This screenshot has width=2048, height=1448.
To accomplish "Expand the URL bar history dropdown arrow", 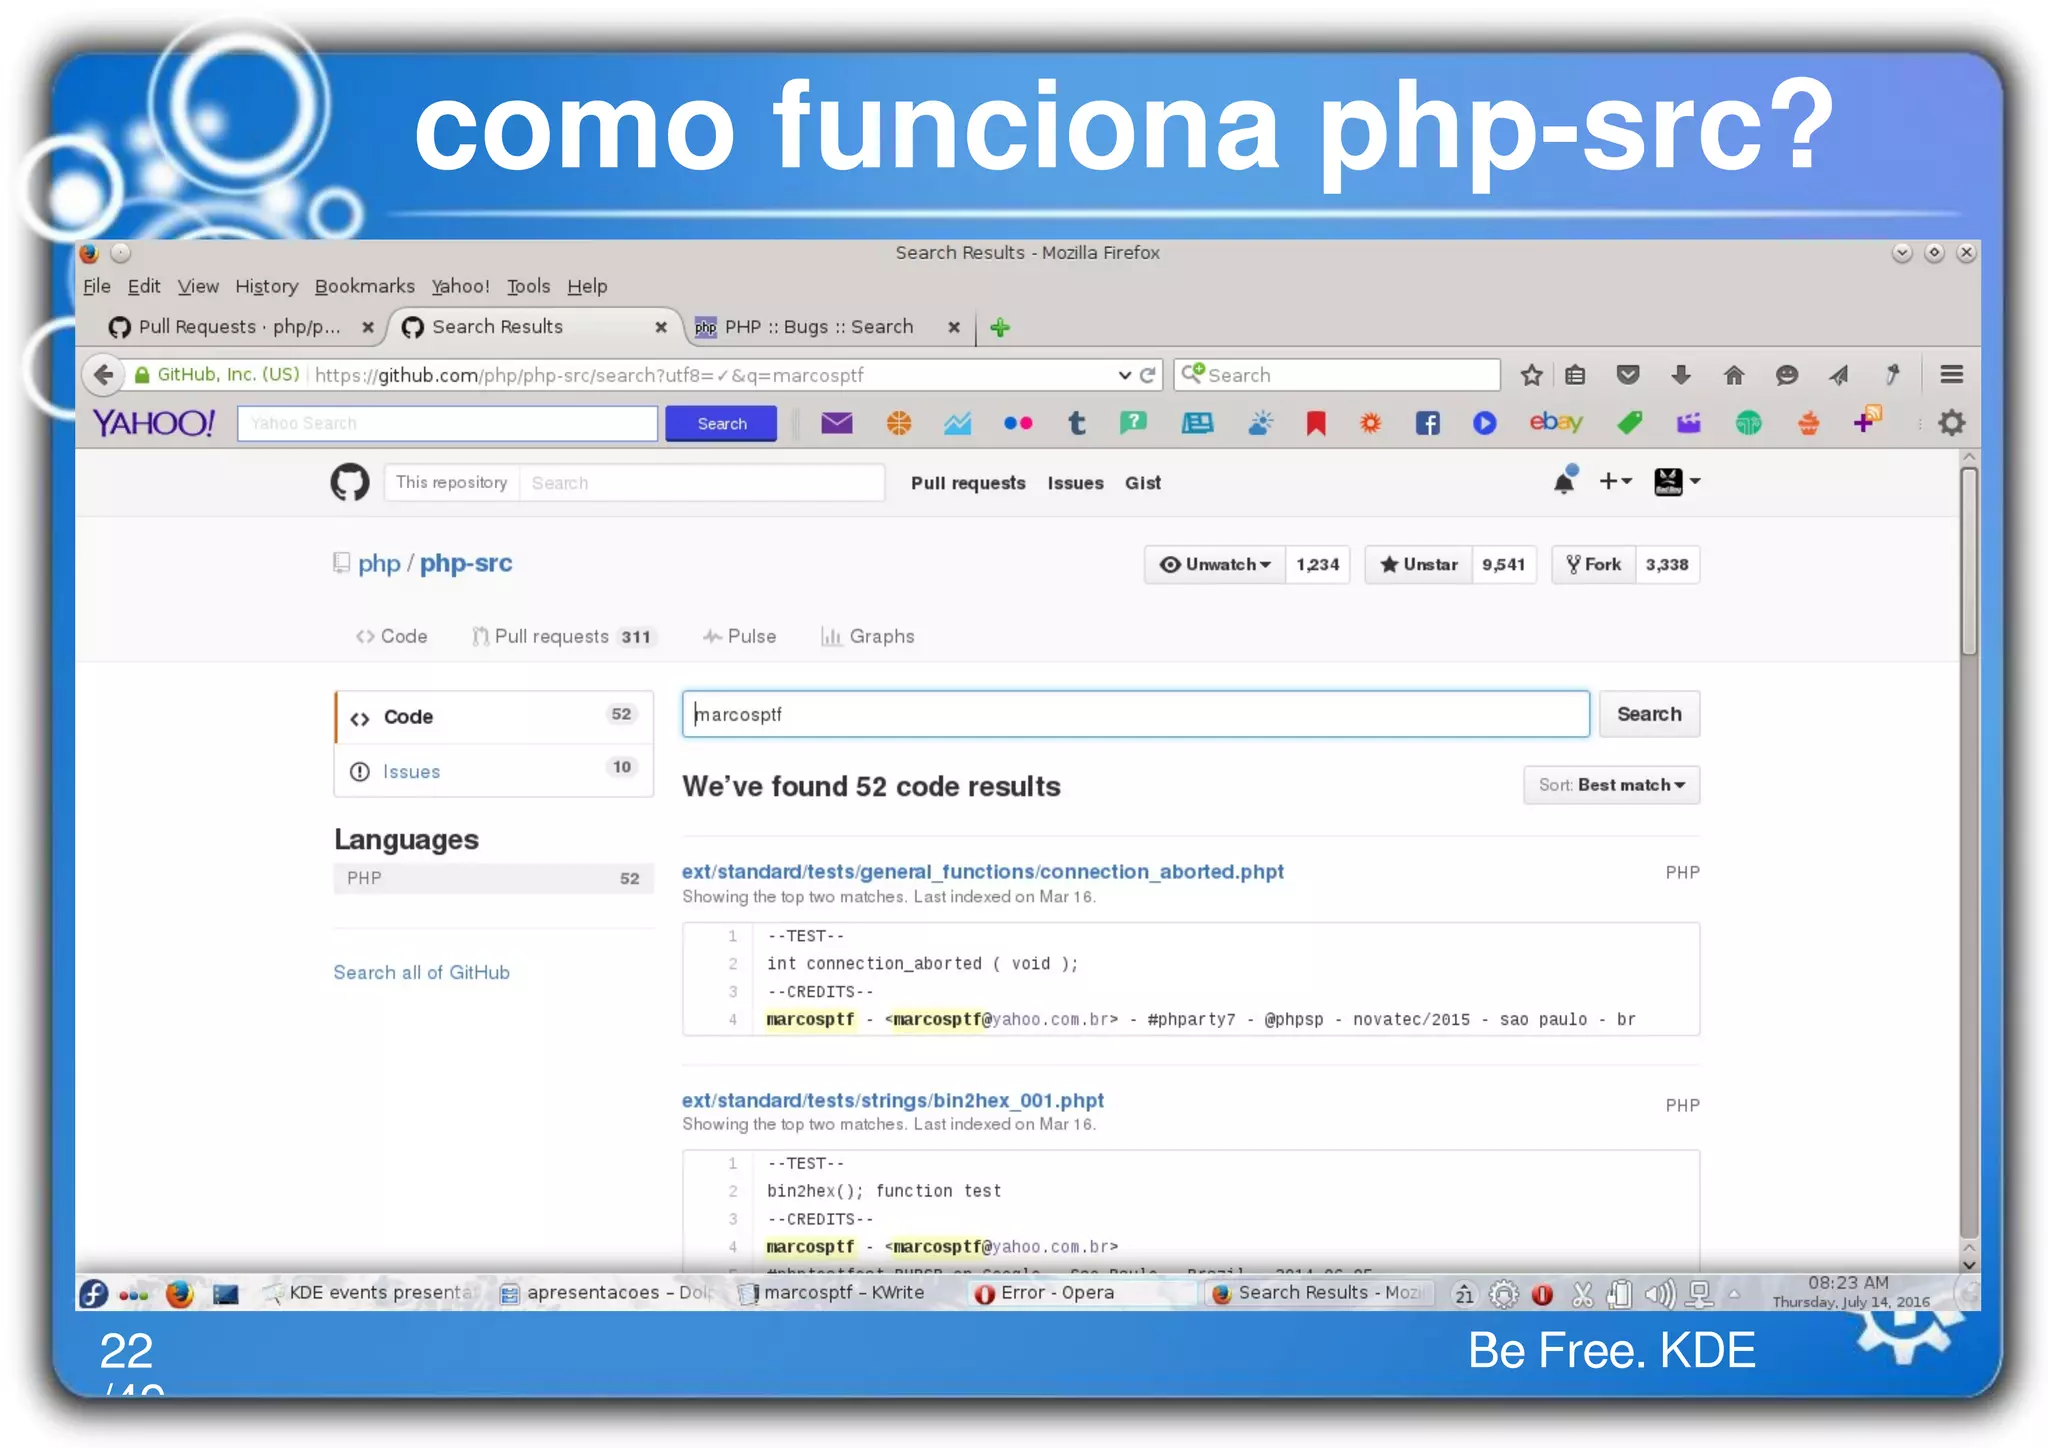I will pos(1124,375).
